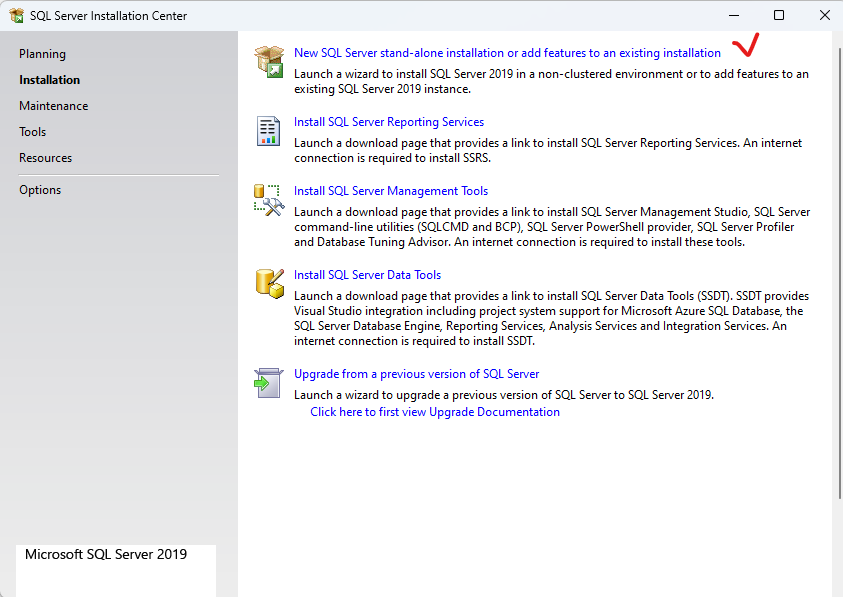Start Upgrade from a previous version link
843x597 pixels.
416,374
